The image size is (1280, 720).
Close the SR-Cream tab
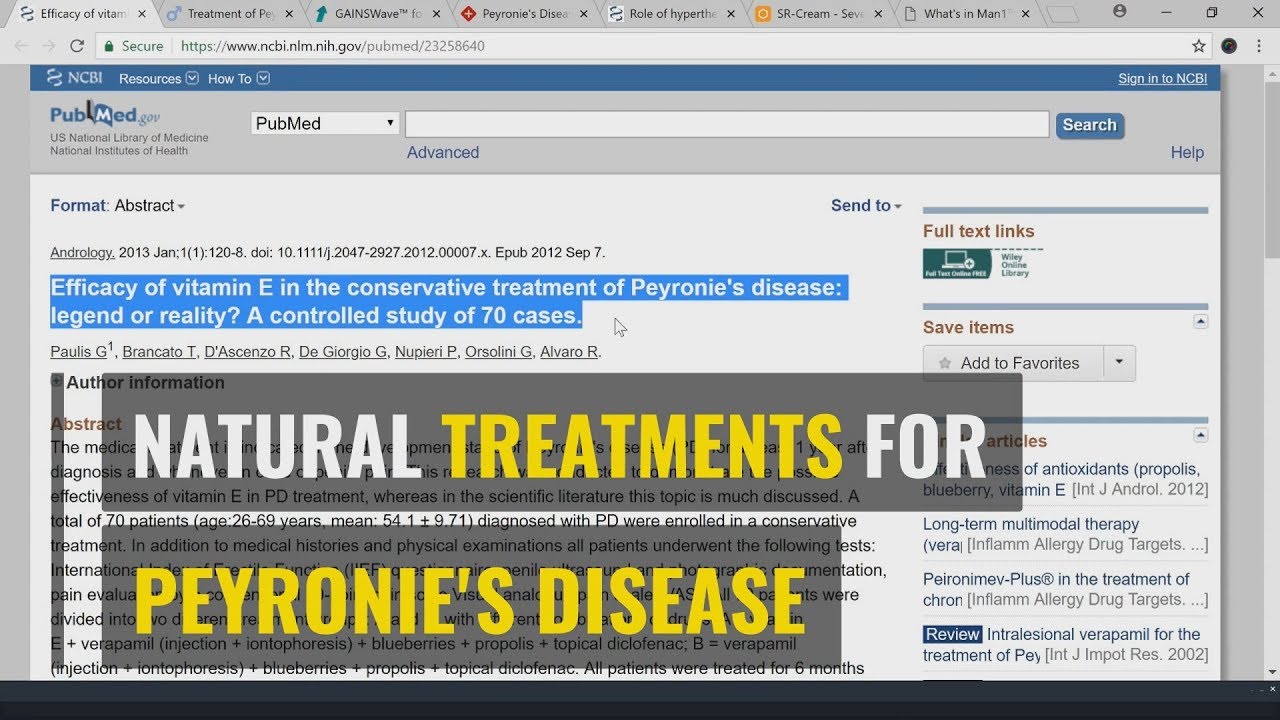(x=877, y=14)
